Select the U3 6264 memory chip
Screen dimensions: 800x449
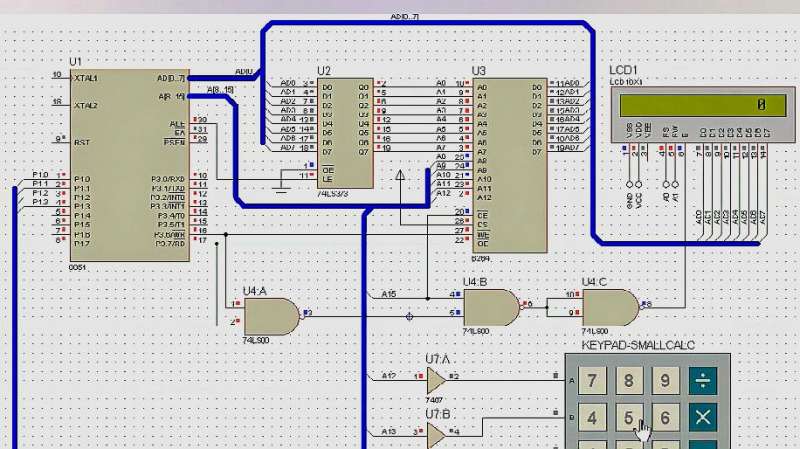click(510, 165)
